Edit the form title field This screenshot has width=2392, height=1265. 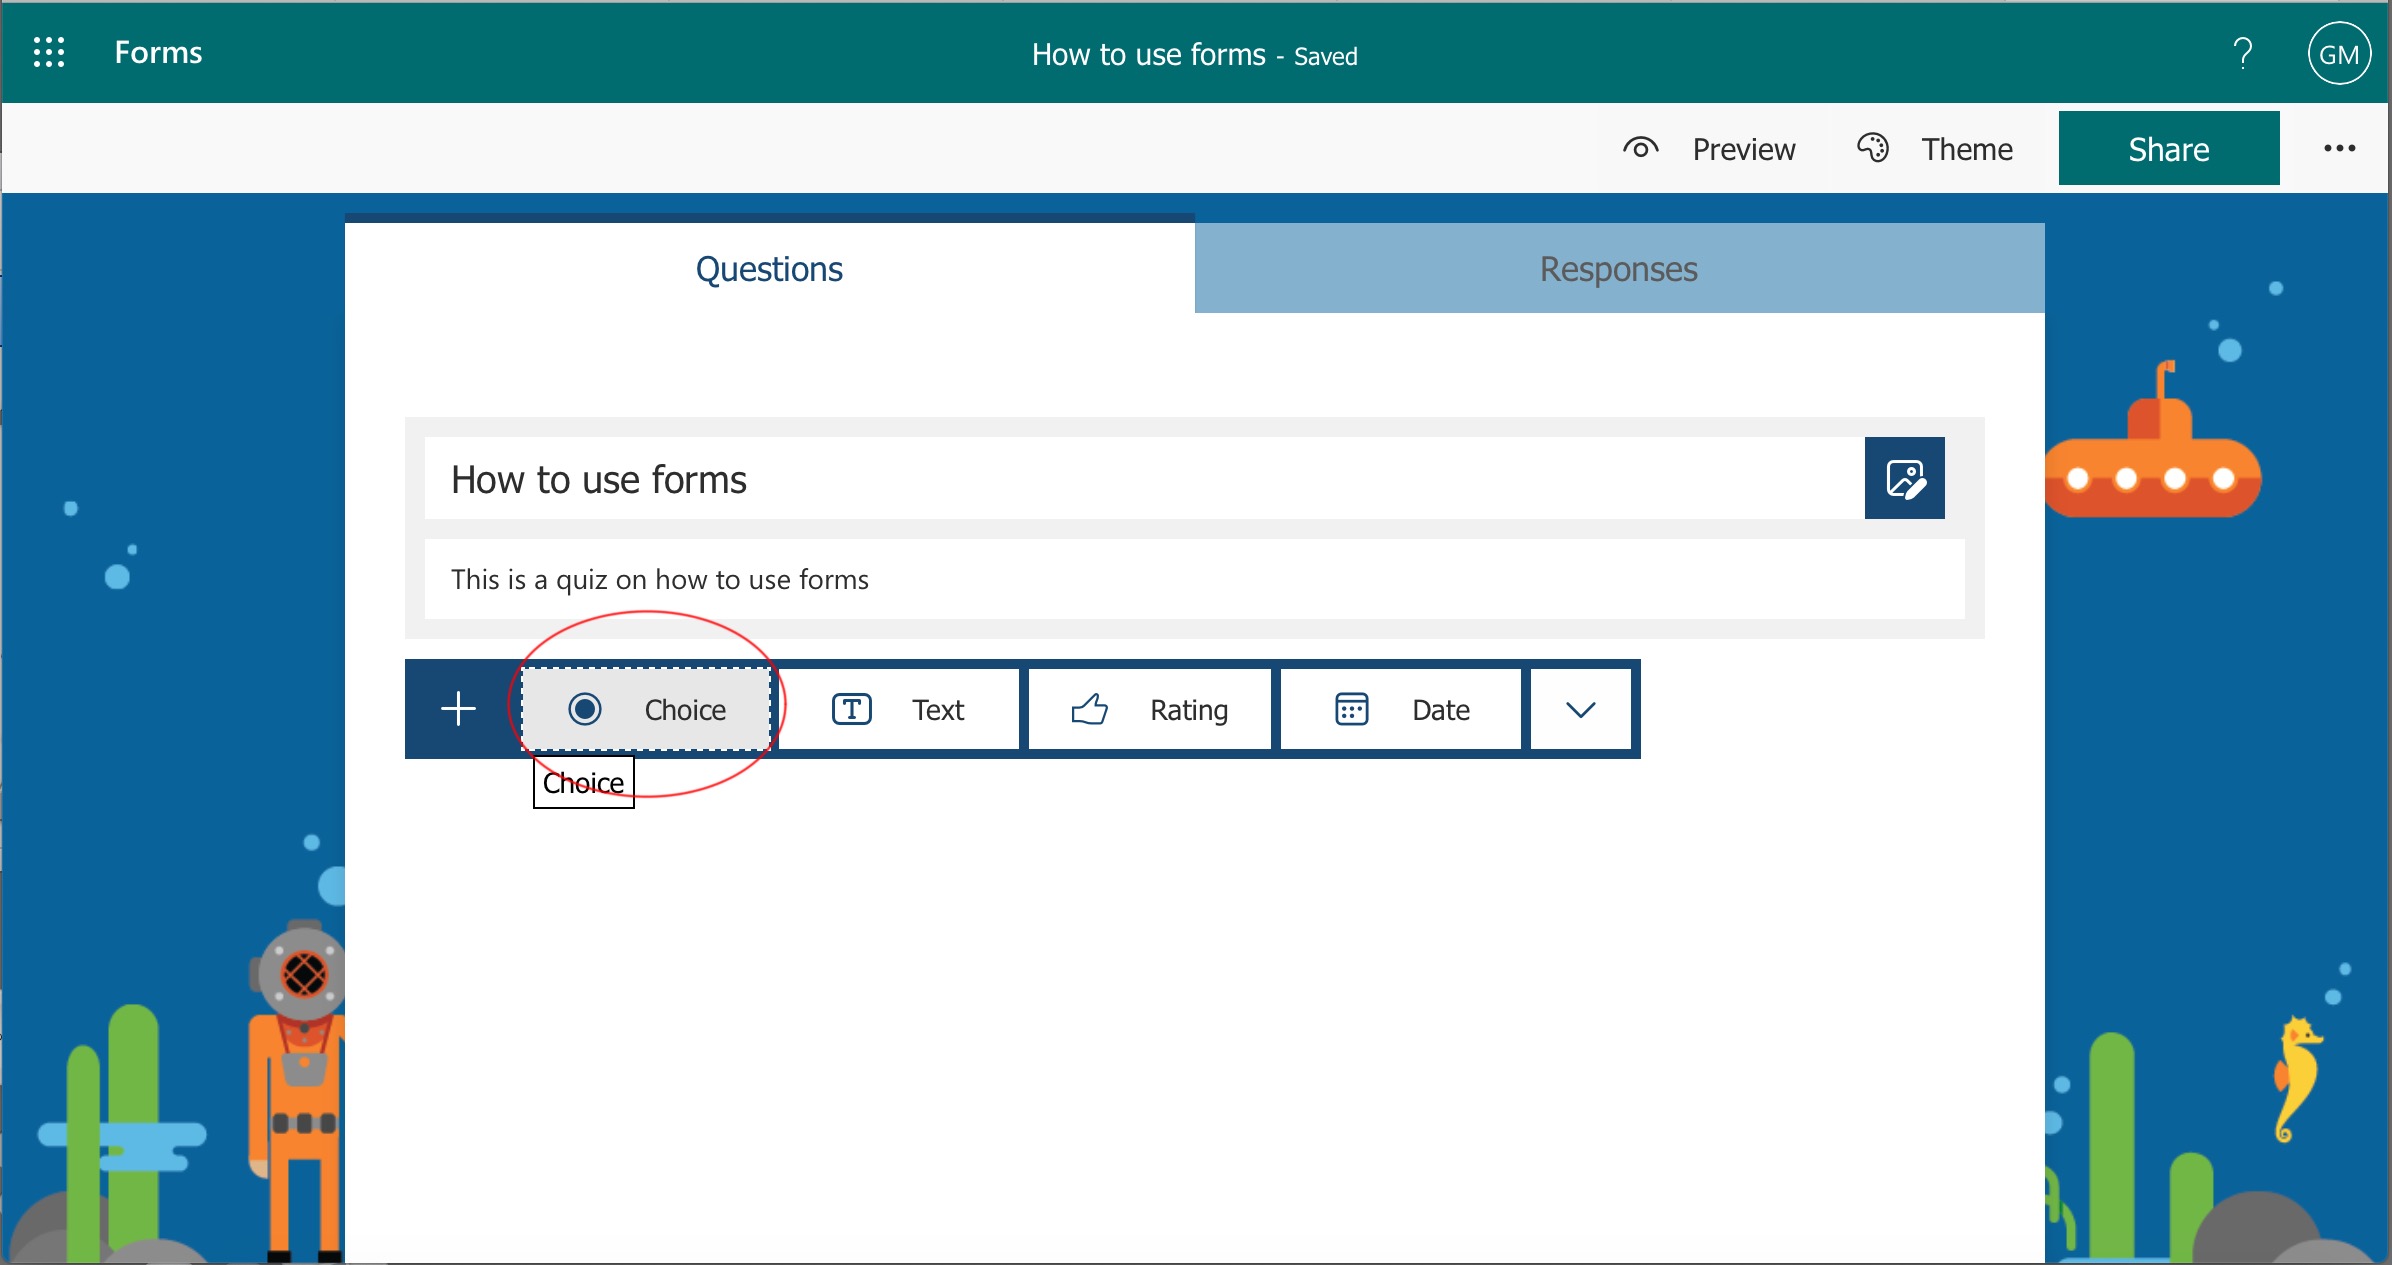coord(1140,479)
